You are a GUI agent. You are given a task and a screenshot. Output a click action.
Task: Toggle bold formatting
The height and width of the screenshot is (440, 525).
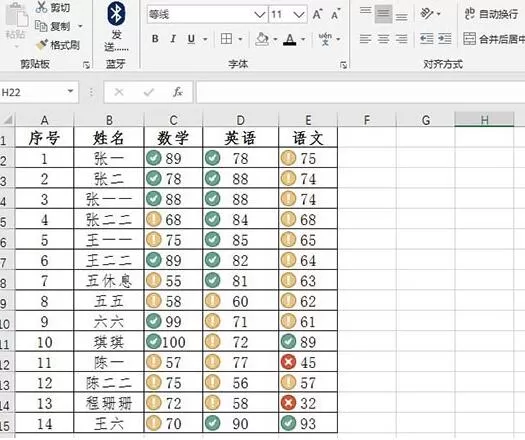[x=155, y=39]
